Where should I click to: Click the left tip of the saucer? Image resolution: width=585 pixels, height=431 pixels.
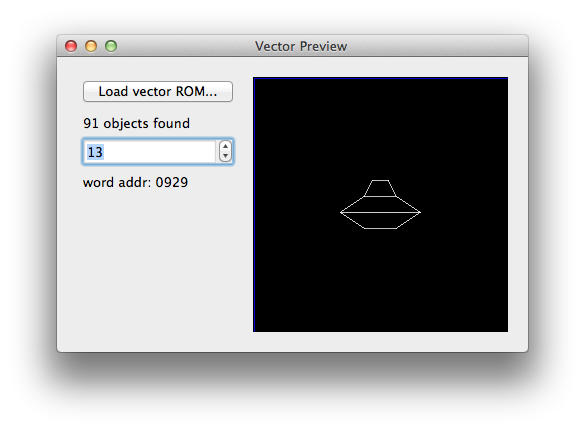tap(341, 212)
